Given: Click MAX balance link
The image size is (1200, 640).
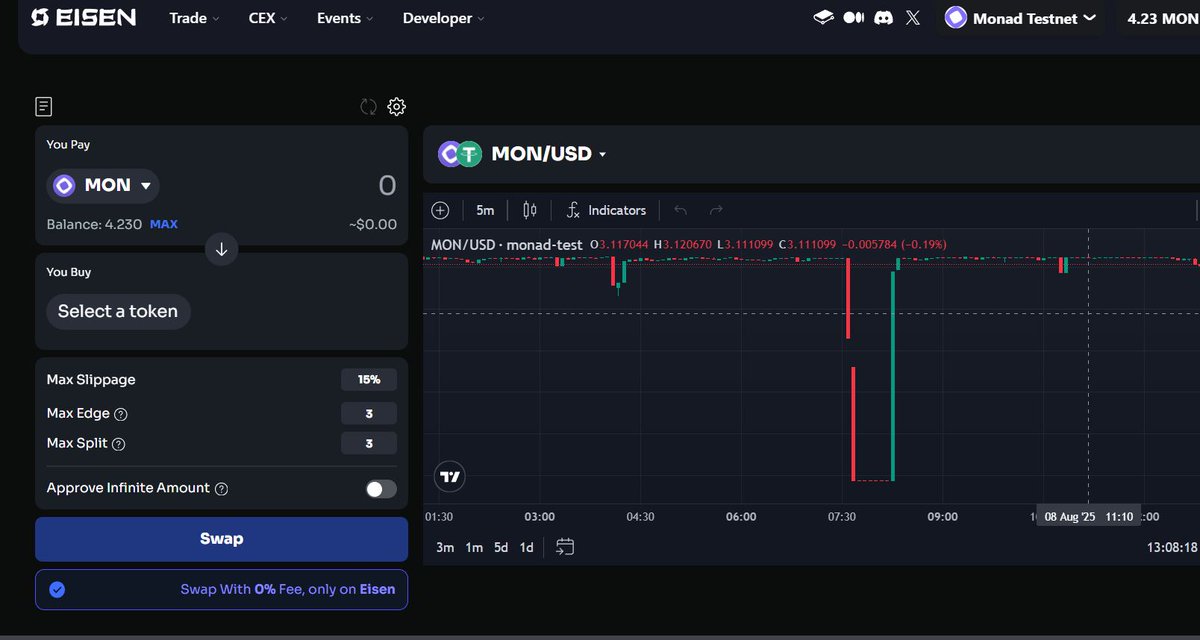Looking at the screenshot, I should (164, 224).
